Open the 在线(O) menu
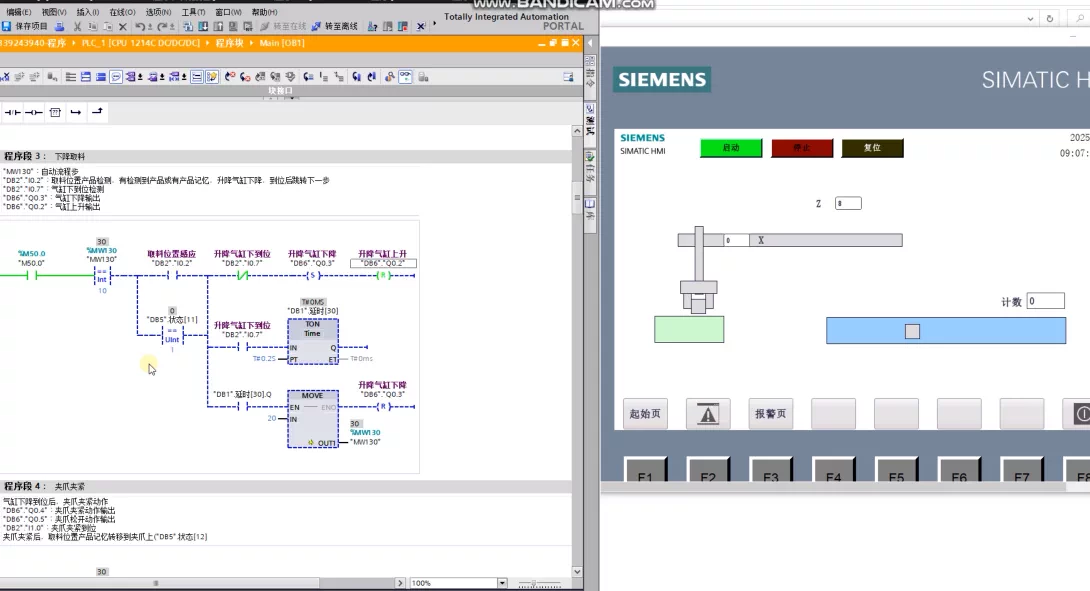The image size is (1090, 591). point(122,12)
